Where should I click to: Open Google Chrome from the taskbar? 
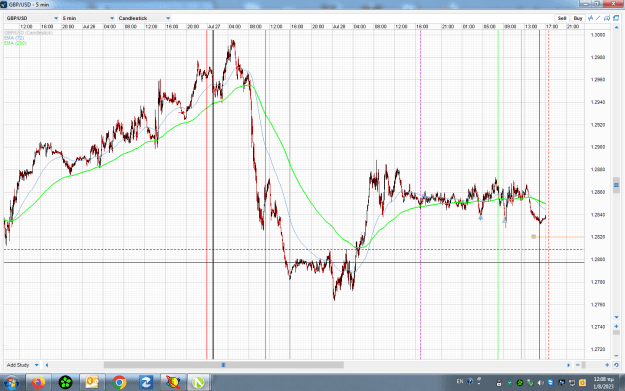point(119,383)
